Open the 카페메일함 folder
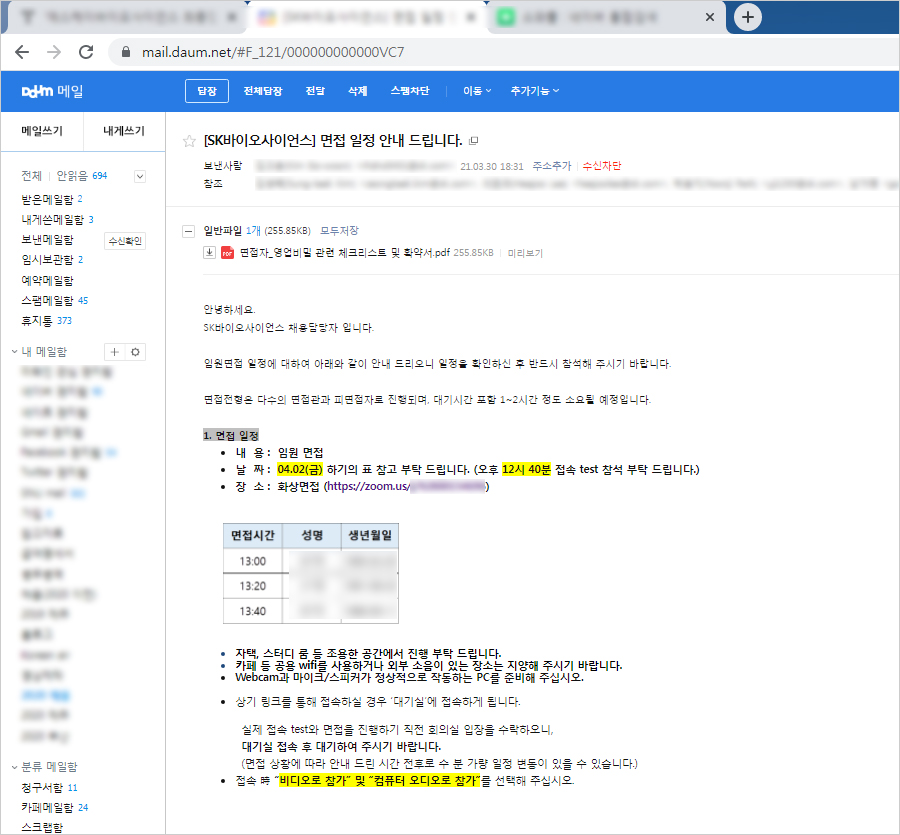900x835 pixels. click(55, 807)
